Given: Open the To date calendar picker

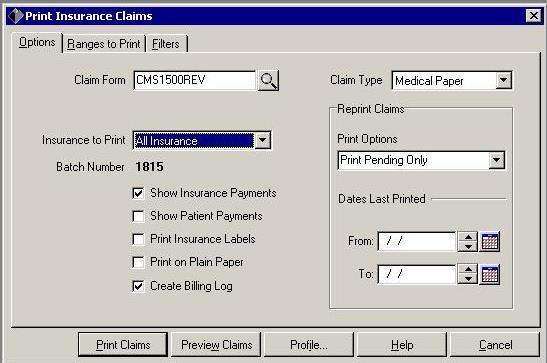Looking at the screenshot, I should pyautogui.click(x=489, y=274).
